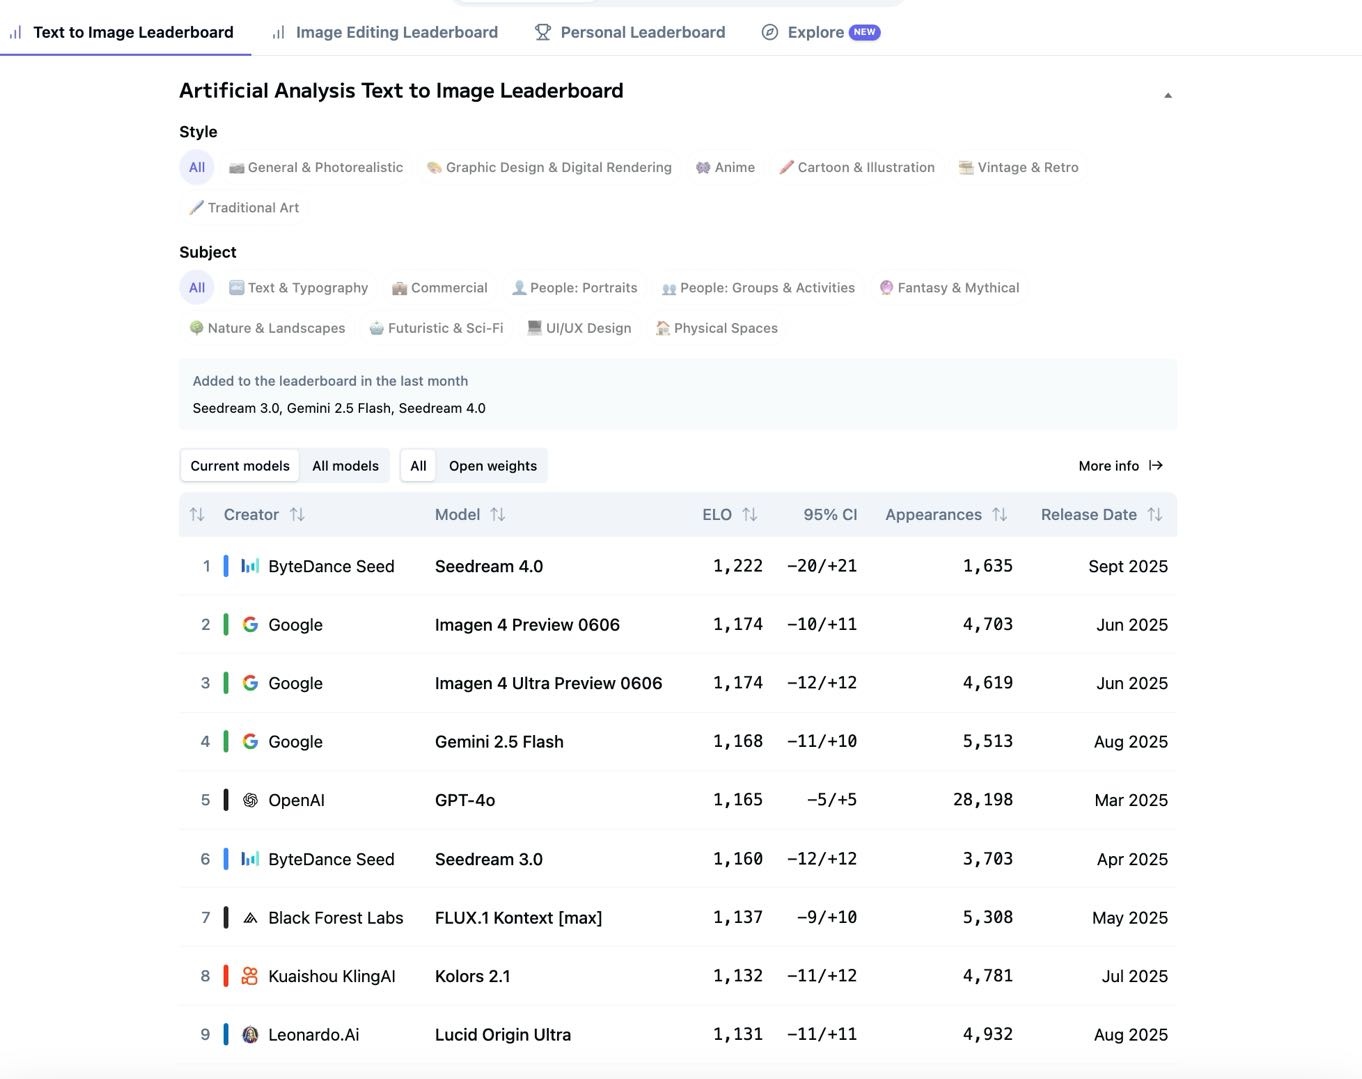Filter style by Traditional Art
The width and height of the screenshot is (1362, 1079).
(x=244, y=207)
